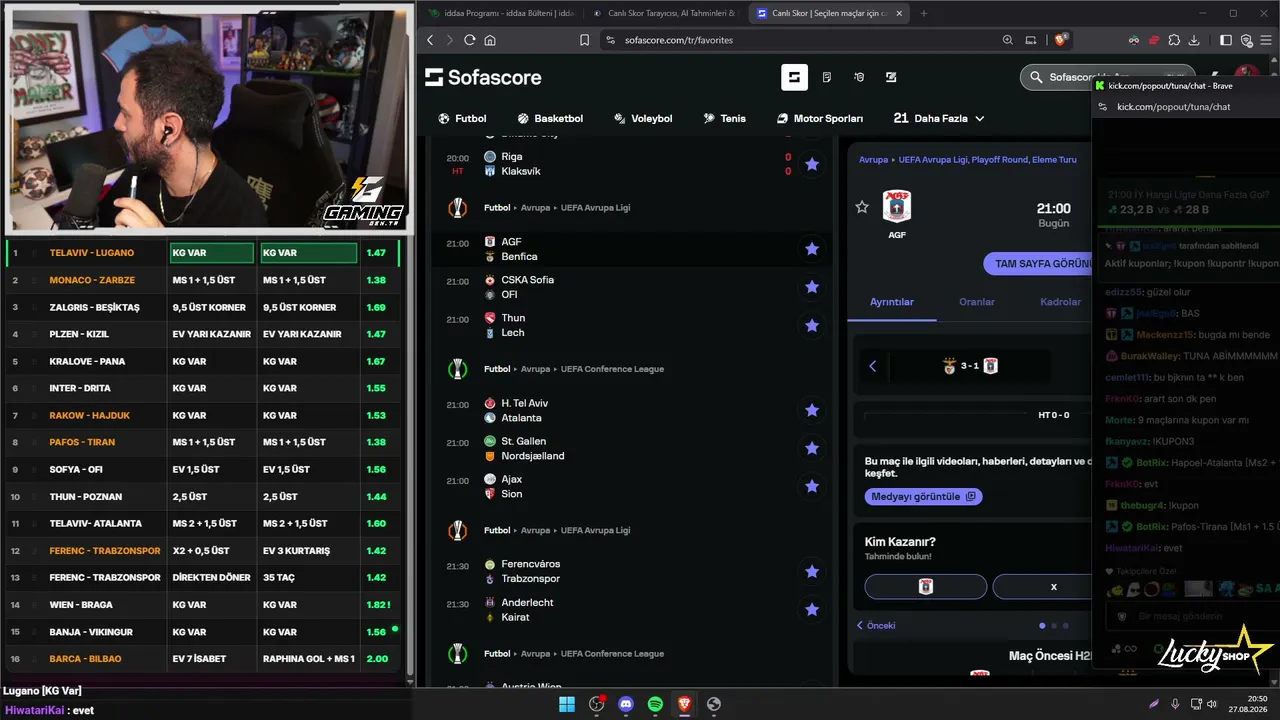Unfavorite the Ferencváros vs Trabzonspor match
The width and height of the screenshot is (1280, 720).
click(812, 571)
